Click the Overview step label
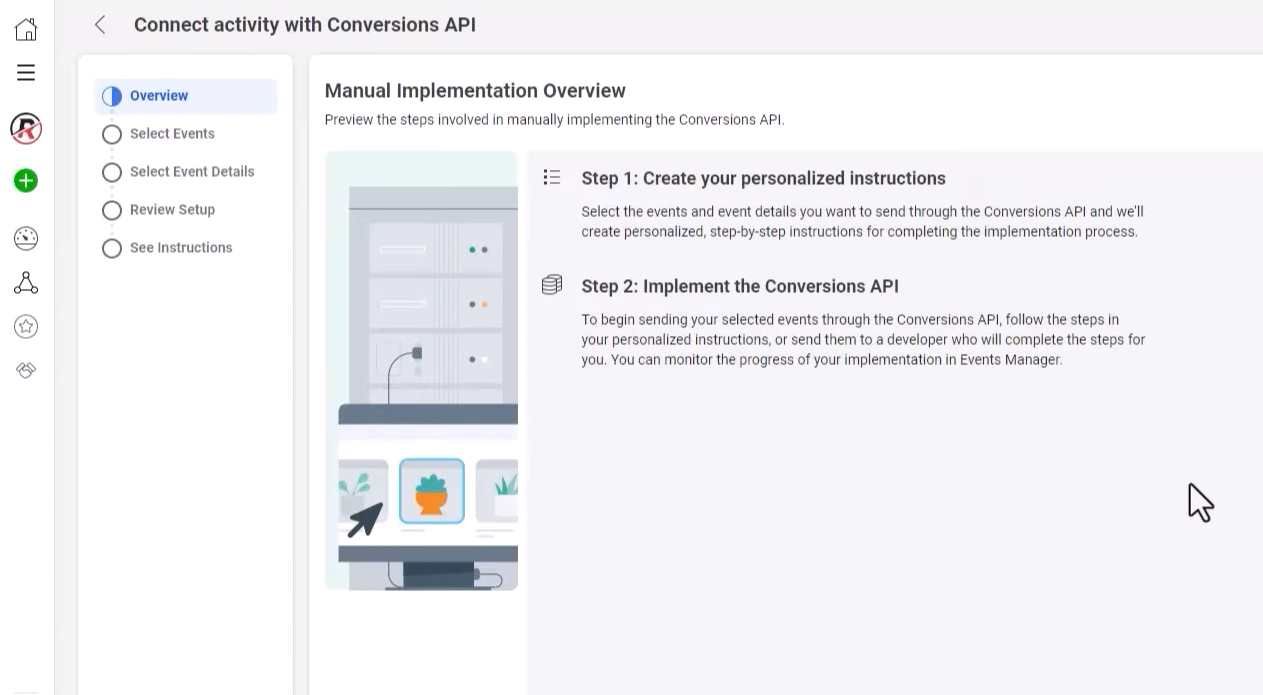The width and height of the screenshot is (1263, 695). tap(159, 96)
